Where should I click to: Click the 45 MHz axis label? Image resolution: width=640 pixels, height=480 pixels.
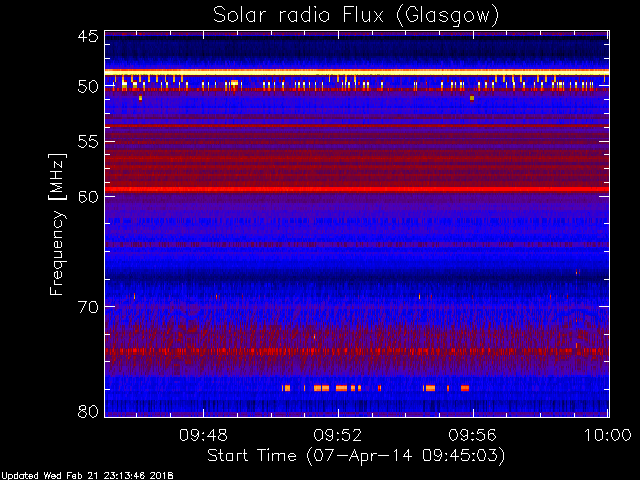pyautogui.click(x=89, y=36)
